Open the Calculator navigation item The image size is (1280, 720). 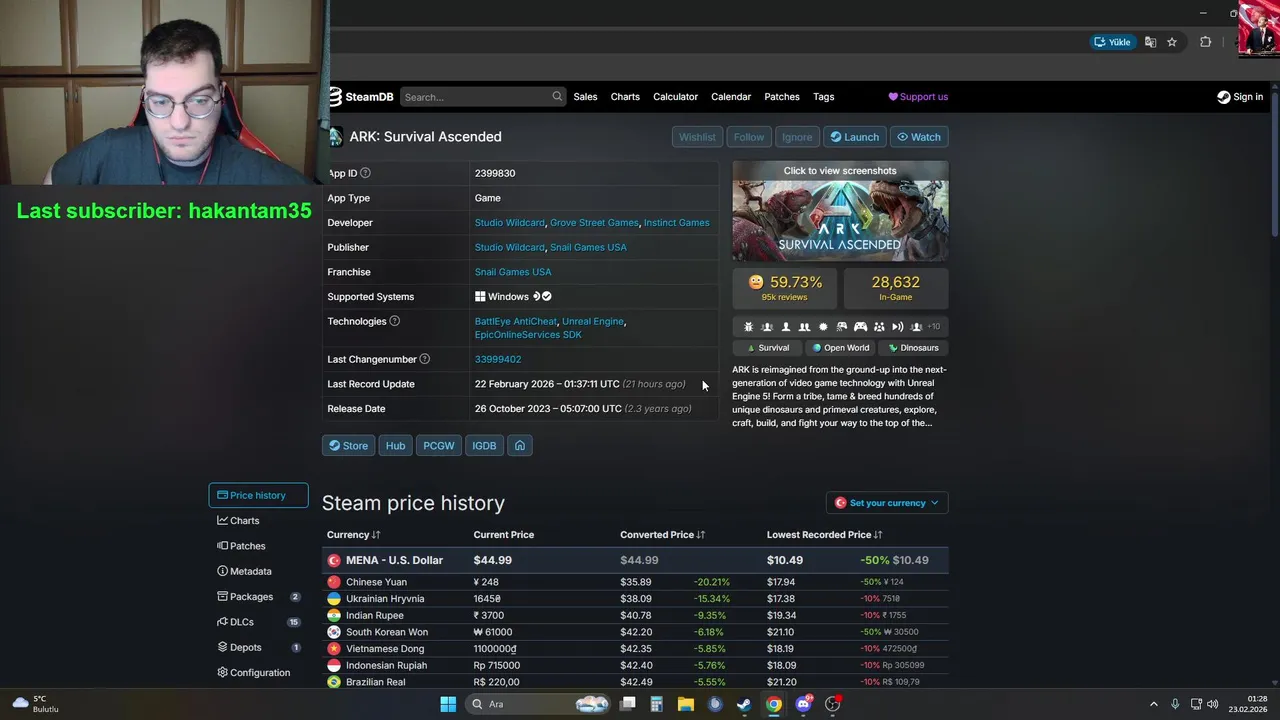pos(675,97)
